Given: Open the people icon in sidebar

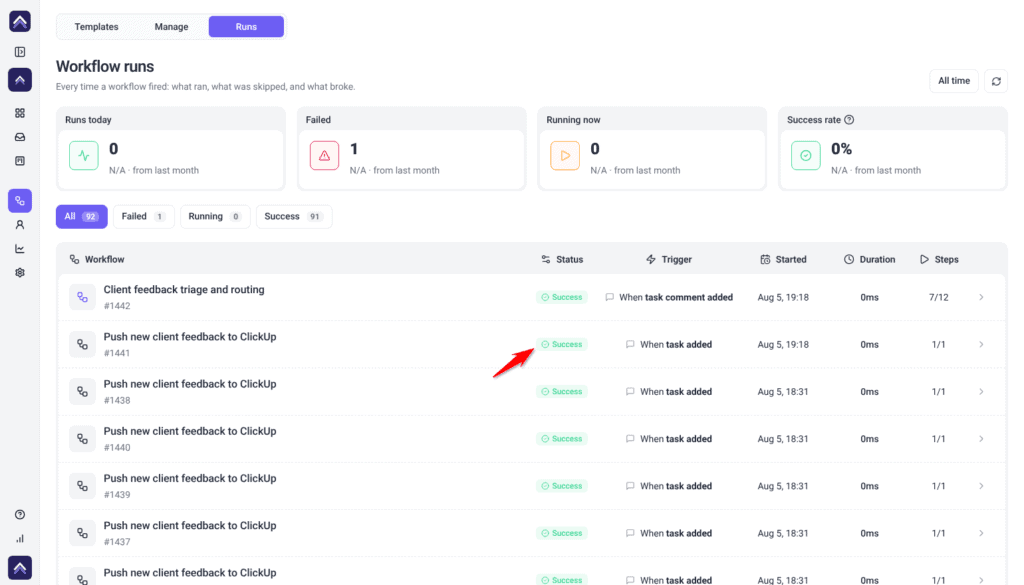Looking at the screenshot, I should pyautogui.click(x=20, y=225).
